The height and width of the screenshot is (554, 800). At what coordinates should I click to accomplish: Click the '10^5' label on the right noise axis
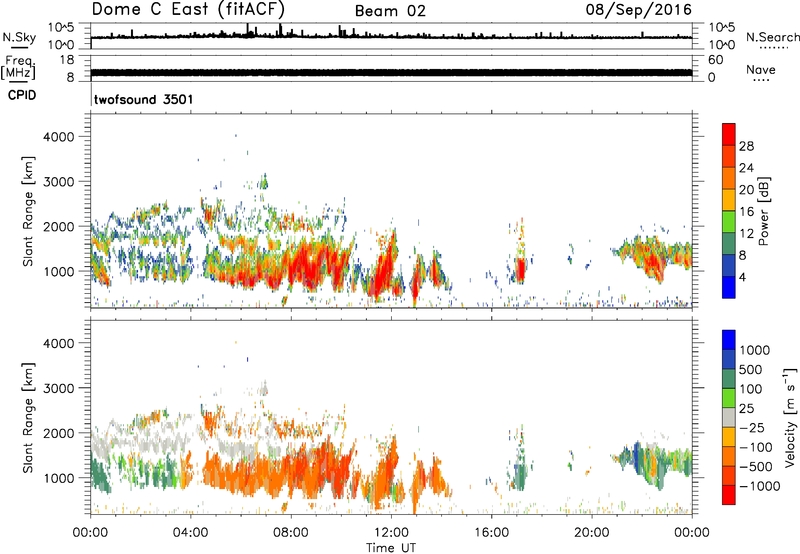722,27
